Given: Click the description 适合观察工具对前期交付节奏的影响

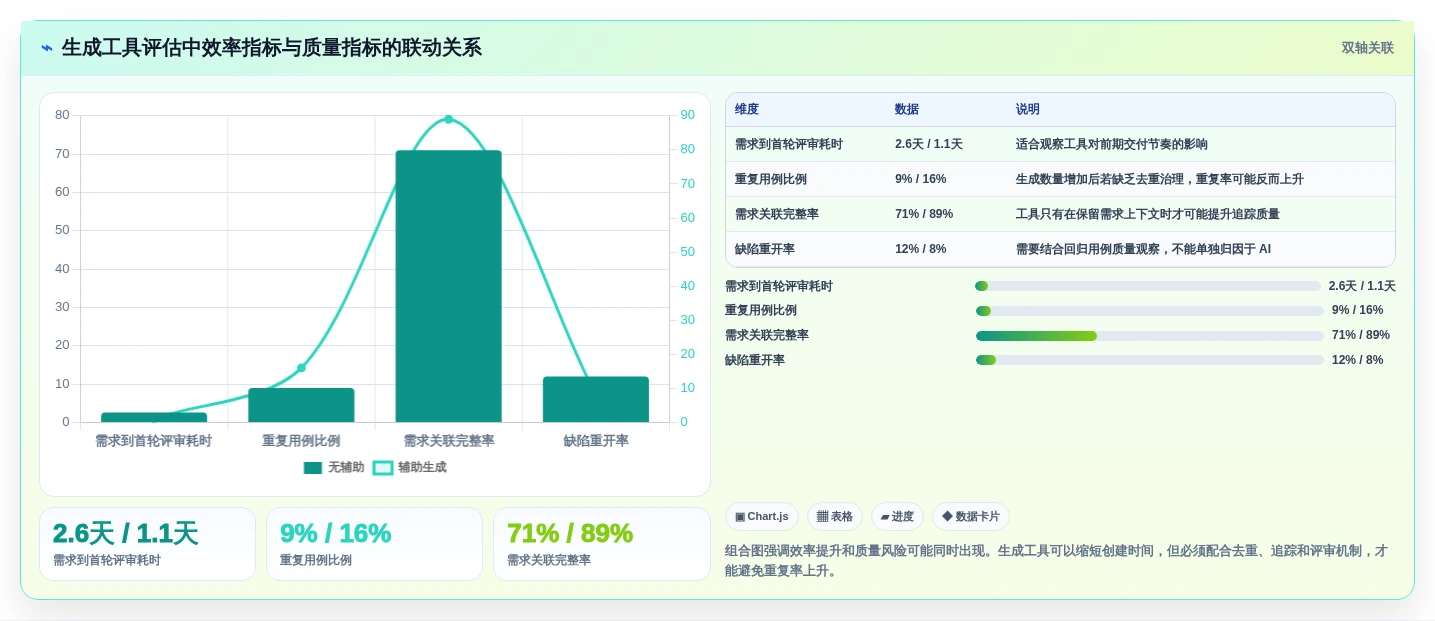Looking at the screenshot, I should [x=1112, y=144].
